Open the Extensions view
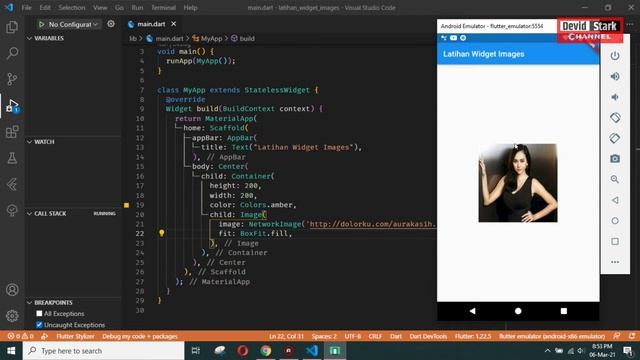Image resolution: width=640 pixels, height=360 pixels. coord(12,132)
